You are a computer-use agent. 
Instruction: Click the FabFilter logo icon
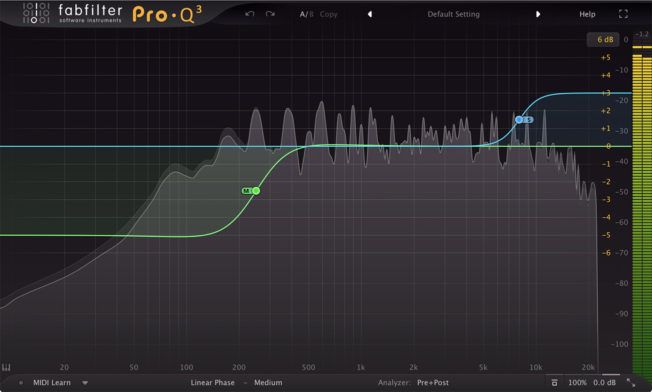(x=36, y=13)
